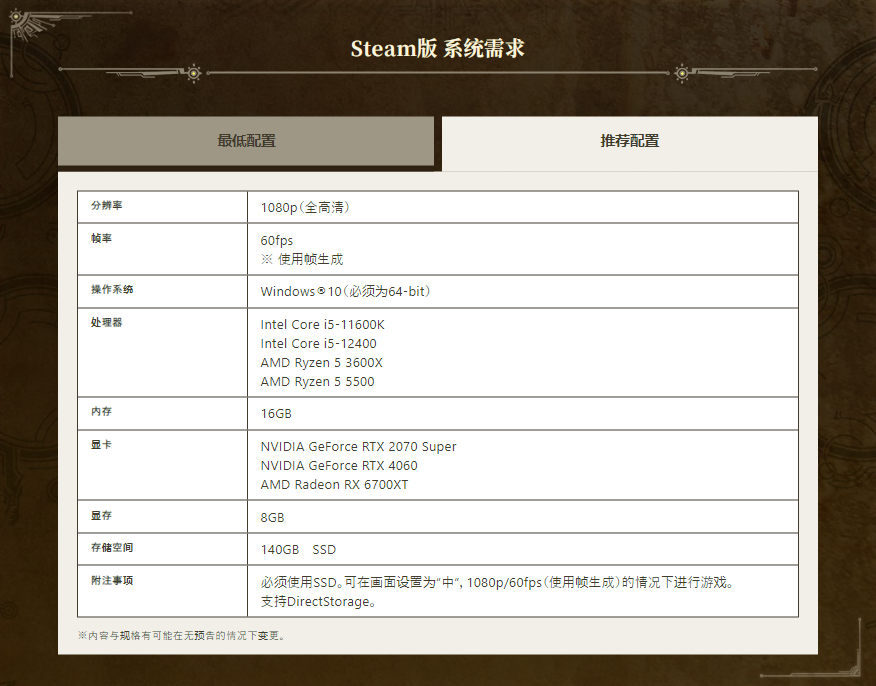
Task: Click the footnote about specs changing without notice
Action: coord(181,635)
